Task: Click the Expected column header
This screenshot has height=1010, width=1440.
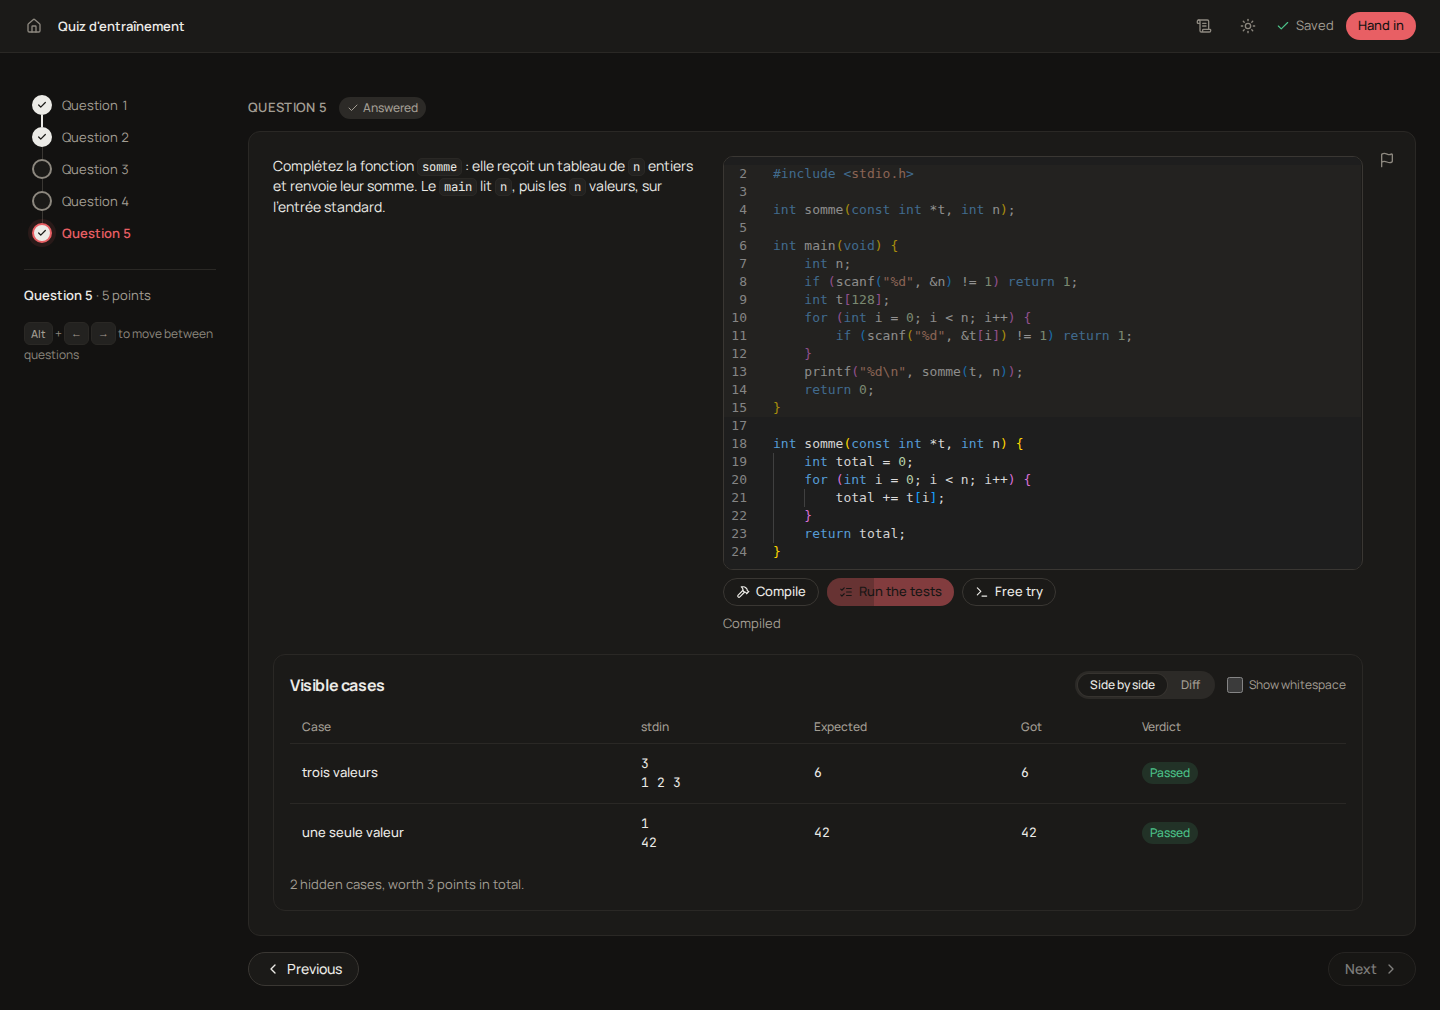Action: (840, 727)
